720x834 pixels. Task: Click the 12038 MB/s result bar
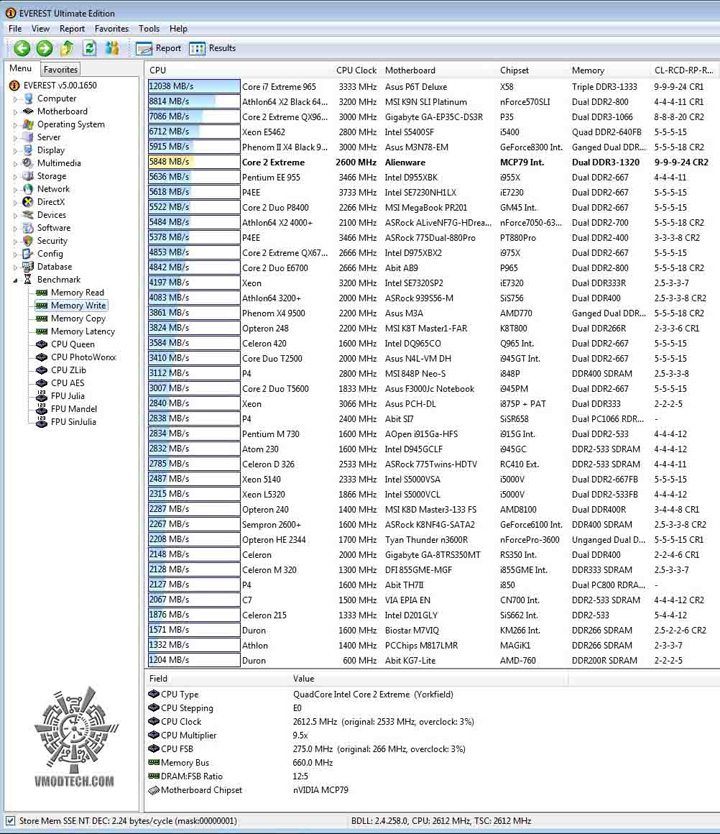(194, 86)
